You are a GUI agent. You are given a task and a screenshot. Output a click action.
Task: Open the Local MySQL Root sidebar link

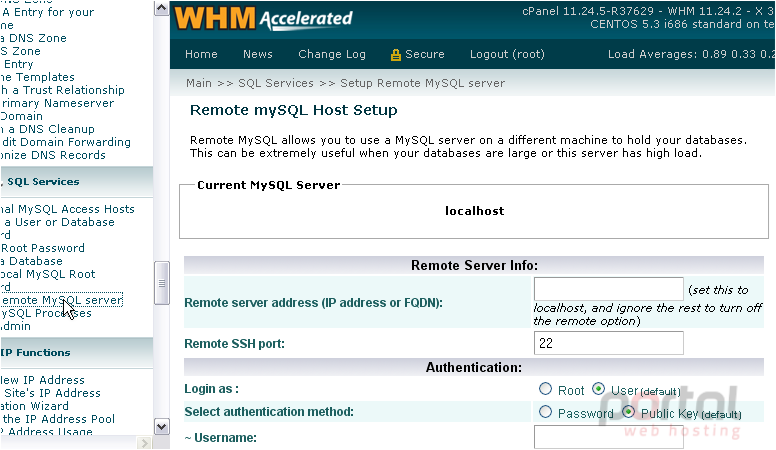pos(48,274)
